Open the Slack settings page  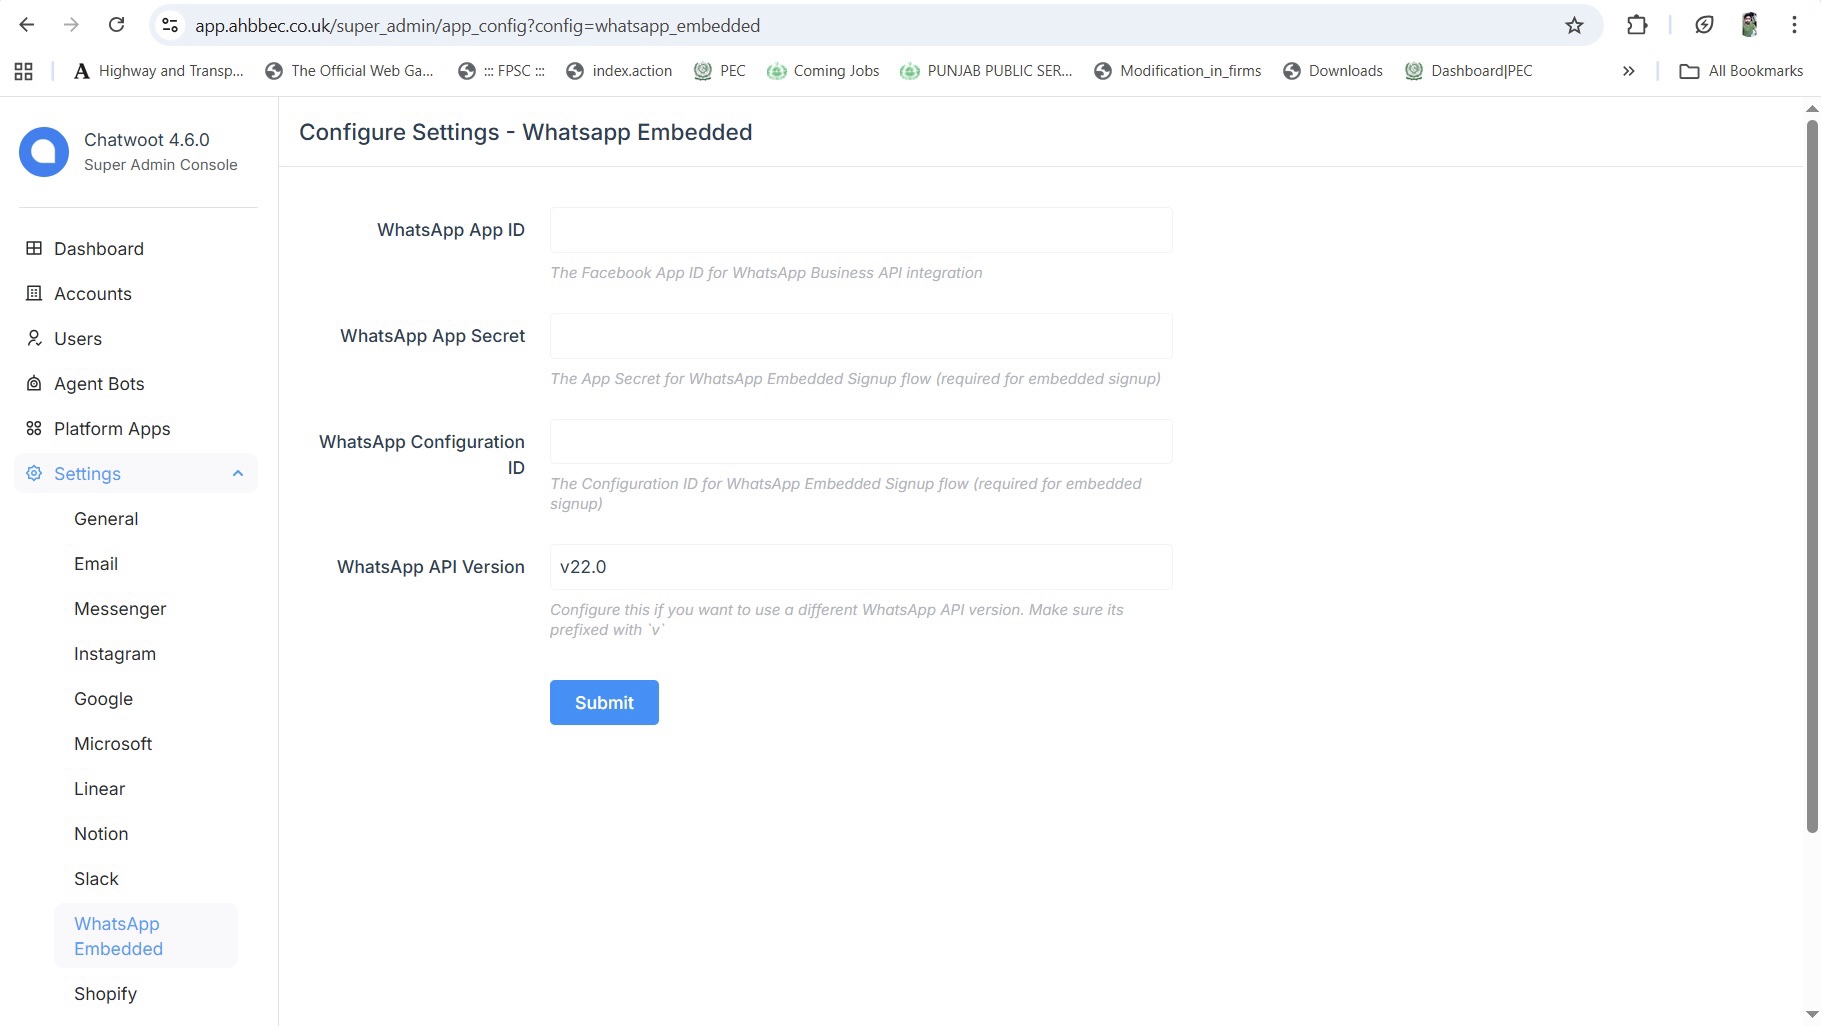point(96,879)
